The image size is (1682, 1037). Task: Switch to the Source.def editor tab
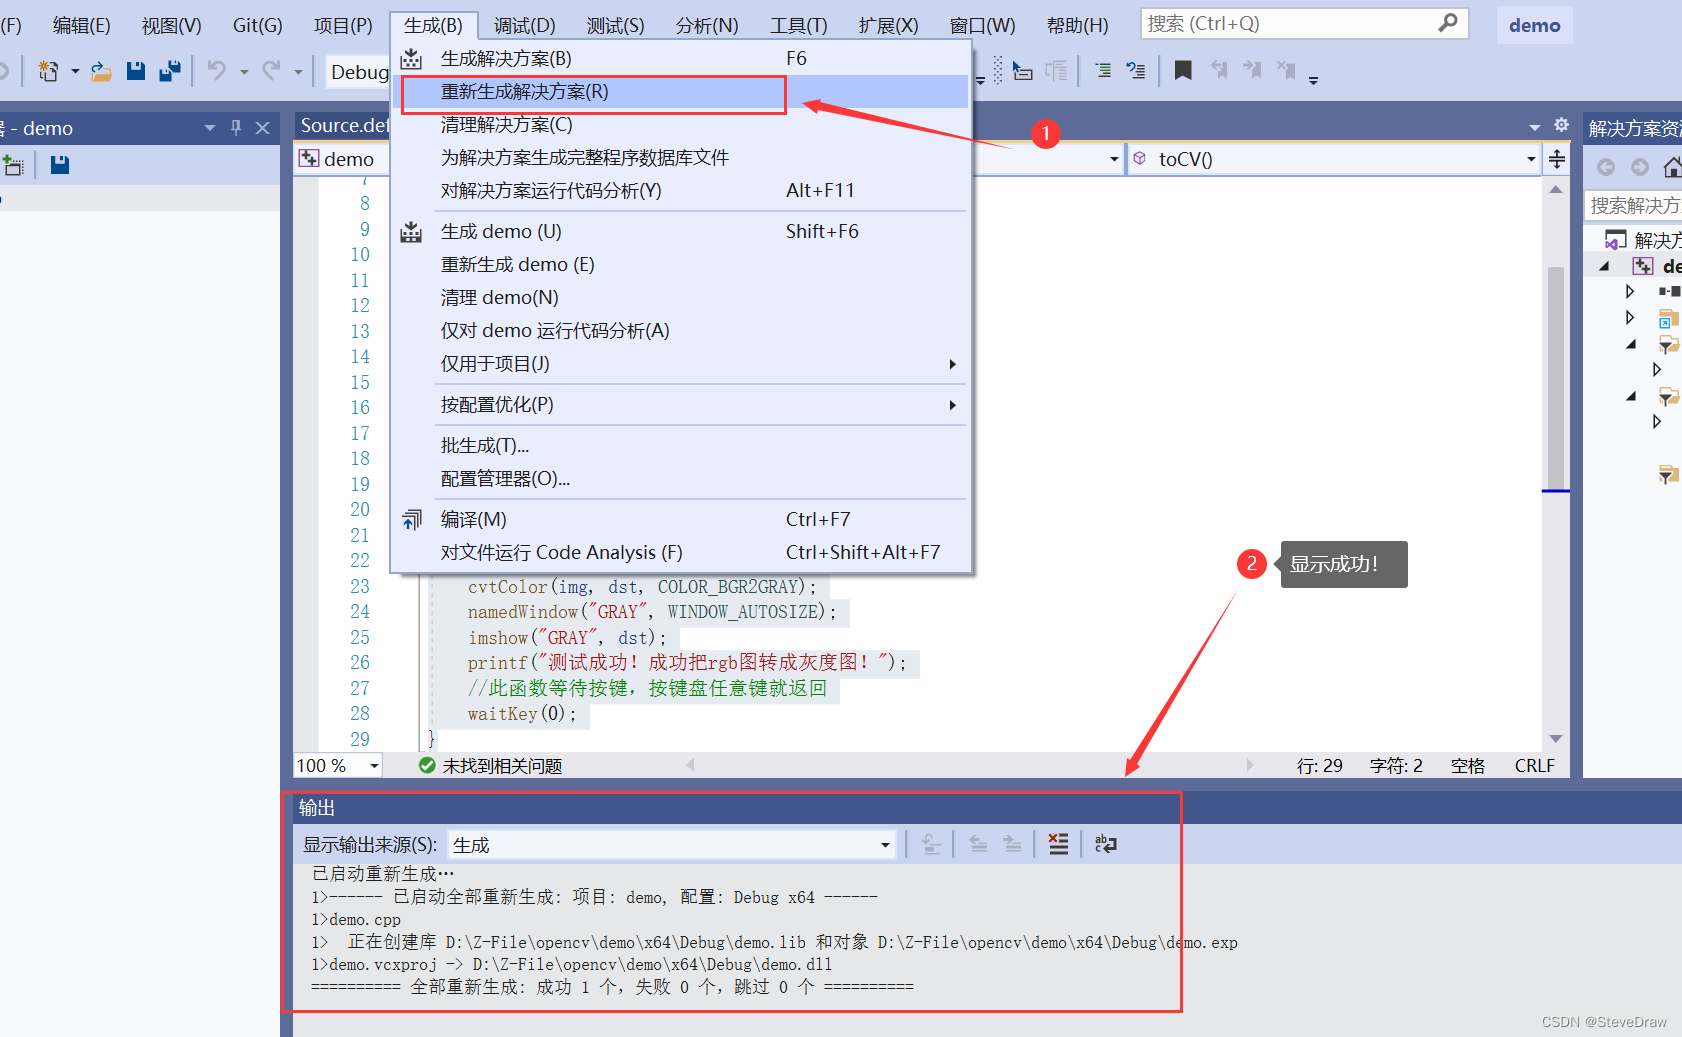click(x=344, y=125)
